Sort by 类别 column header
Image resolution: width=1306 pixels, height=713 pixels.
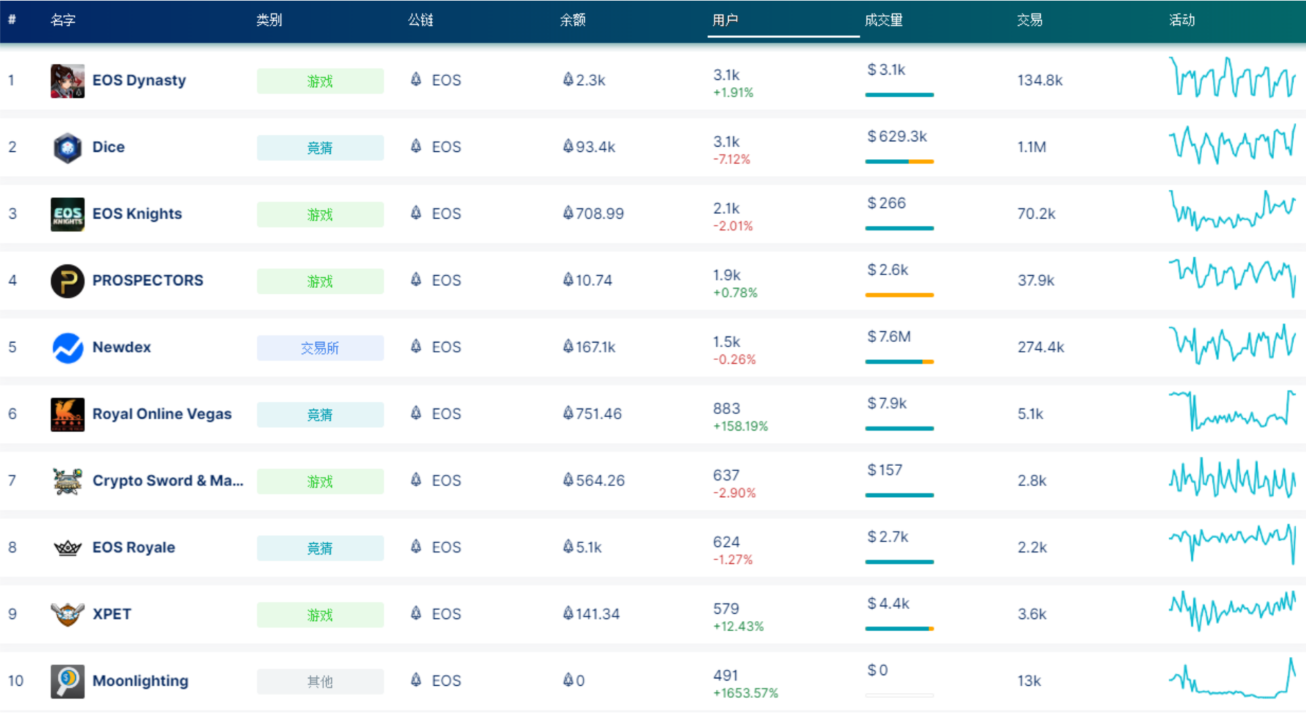269,20
